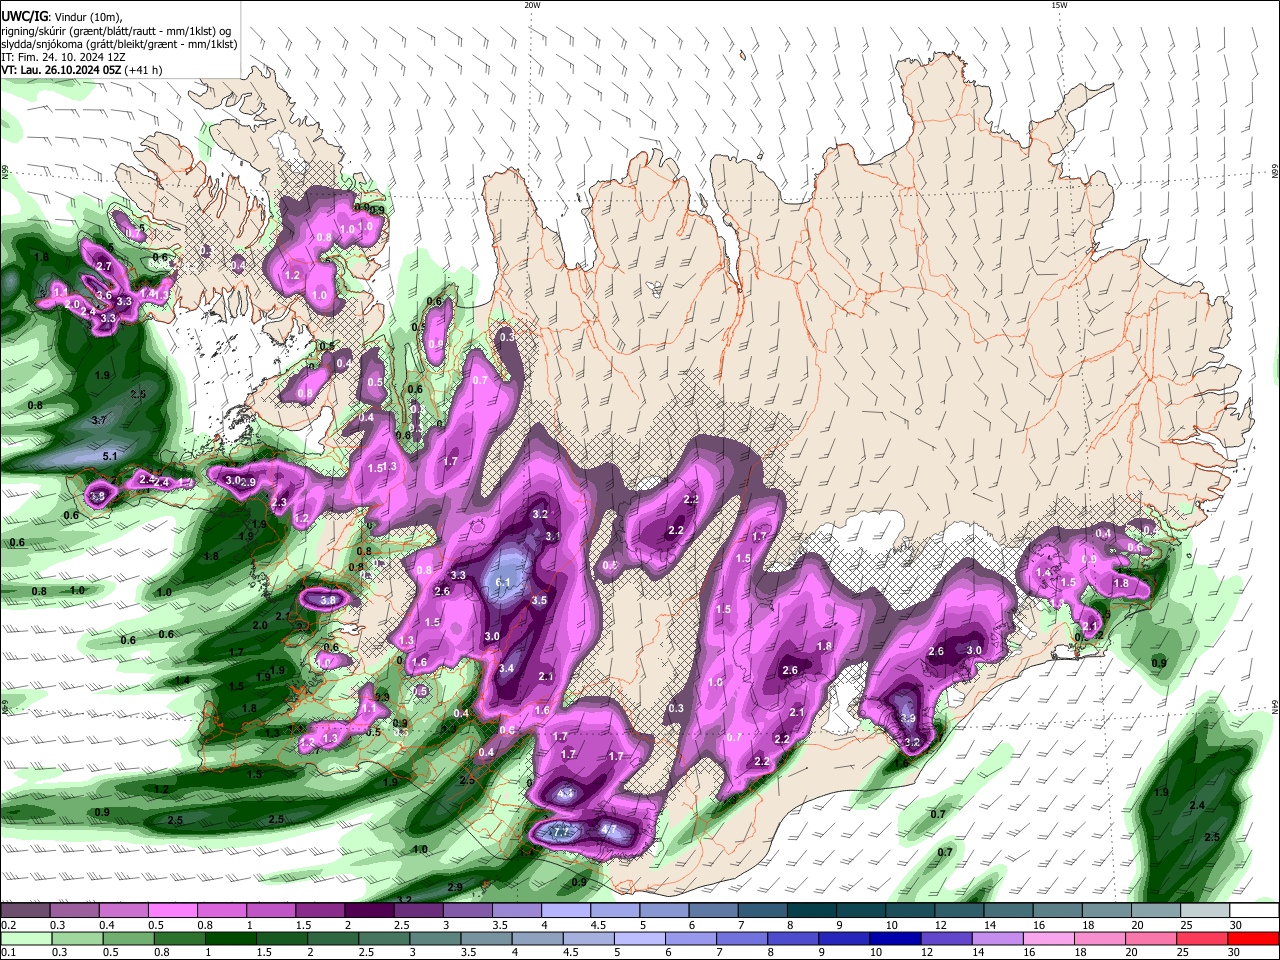Click the pale green swatch at 0.1, lower legend
Viewport: 1280px width, 960px height.
pos(25,938)
